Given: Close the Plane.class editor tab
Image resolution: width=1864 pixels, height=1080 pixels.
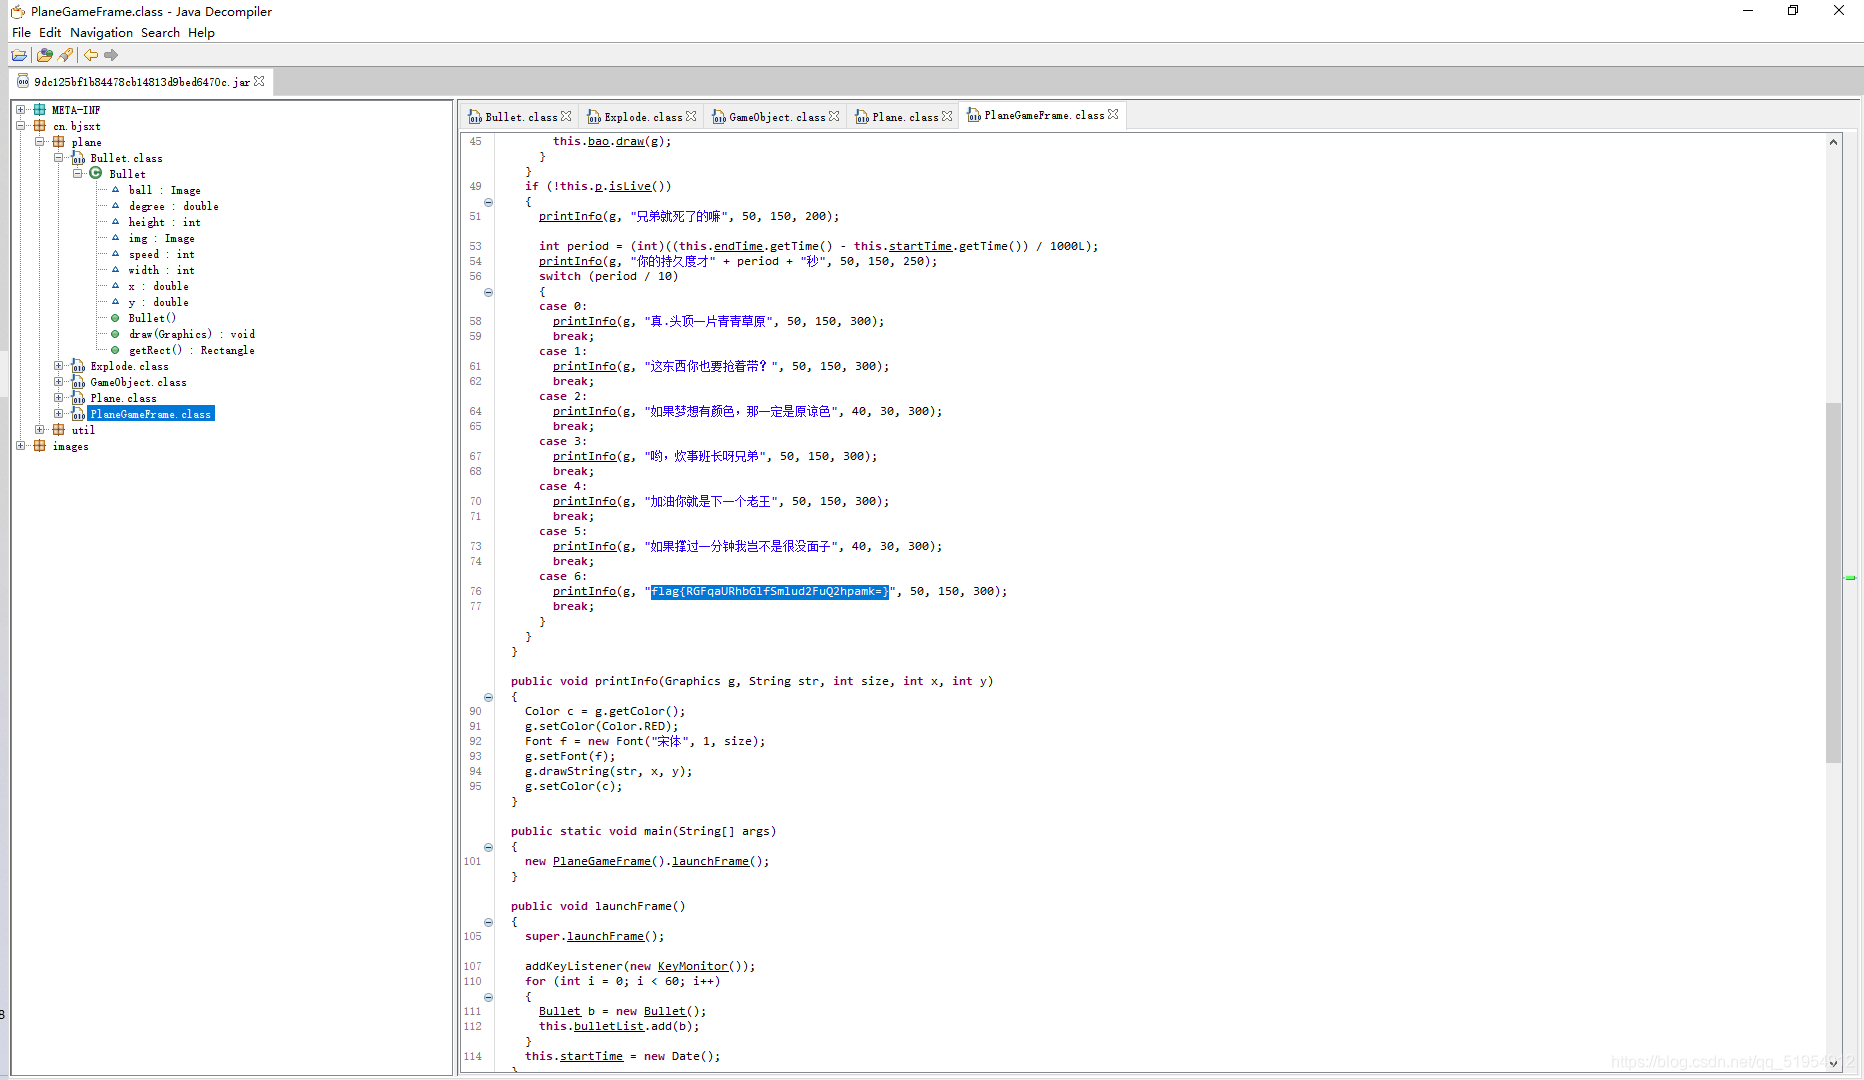Looking at the screenshot, I should tap(947, 117).
